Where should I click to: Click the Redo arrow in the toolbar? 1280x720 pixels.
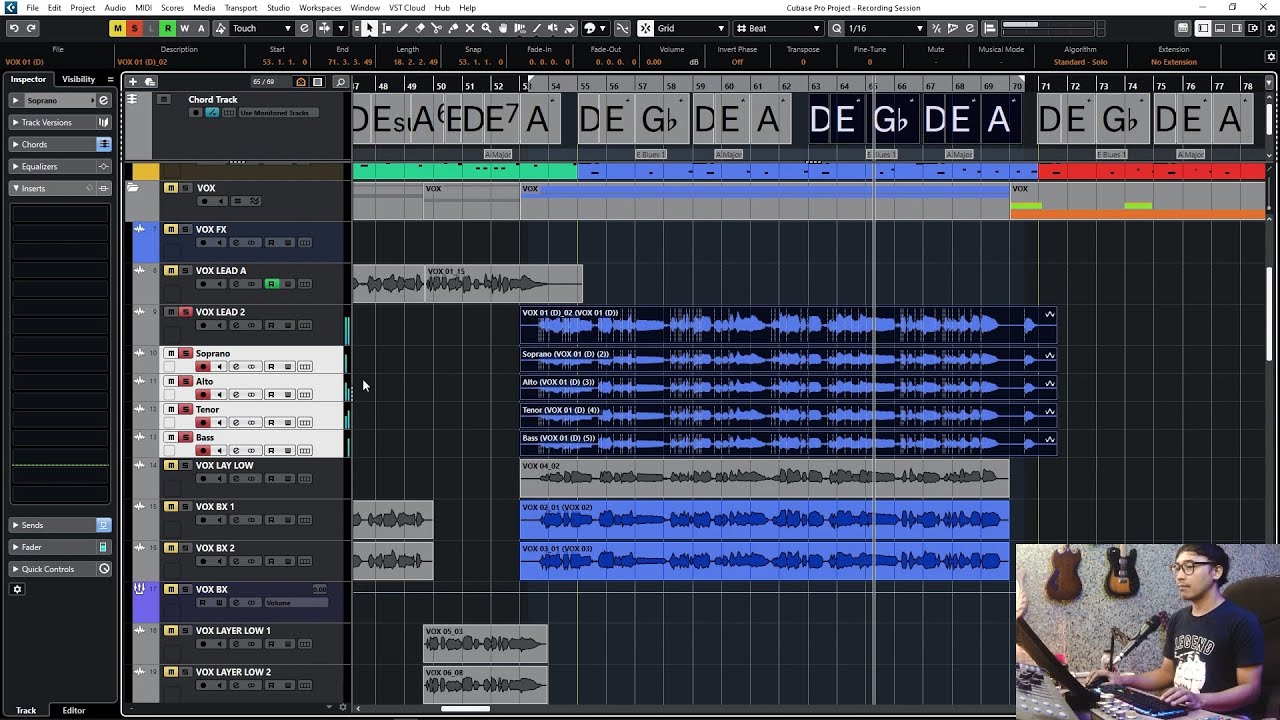point(31,28)
